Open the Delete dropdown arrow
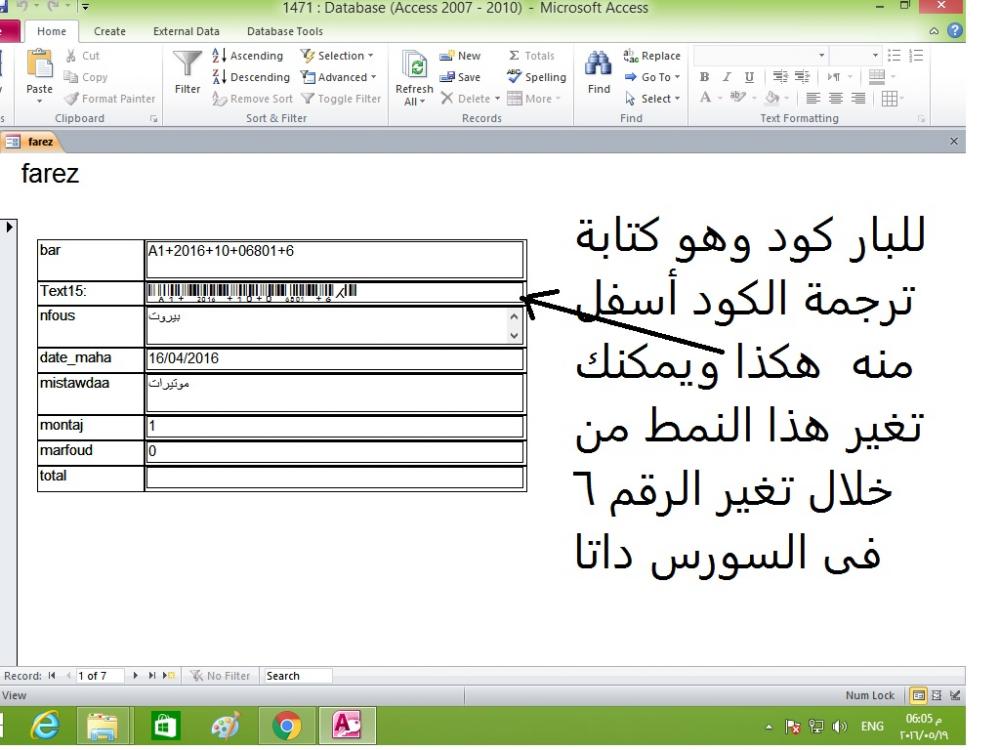This screenshot has height=750, width=1000. [497, 99]
